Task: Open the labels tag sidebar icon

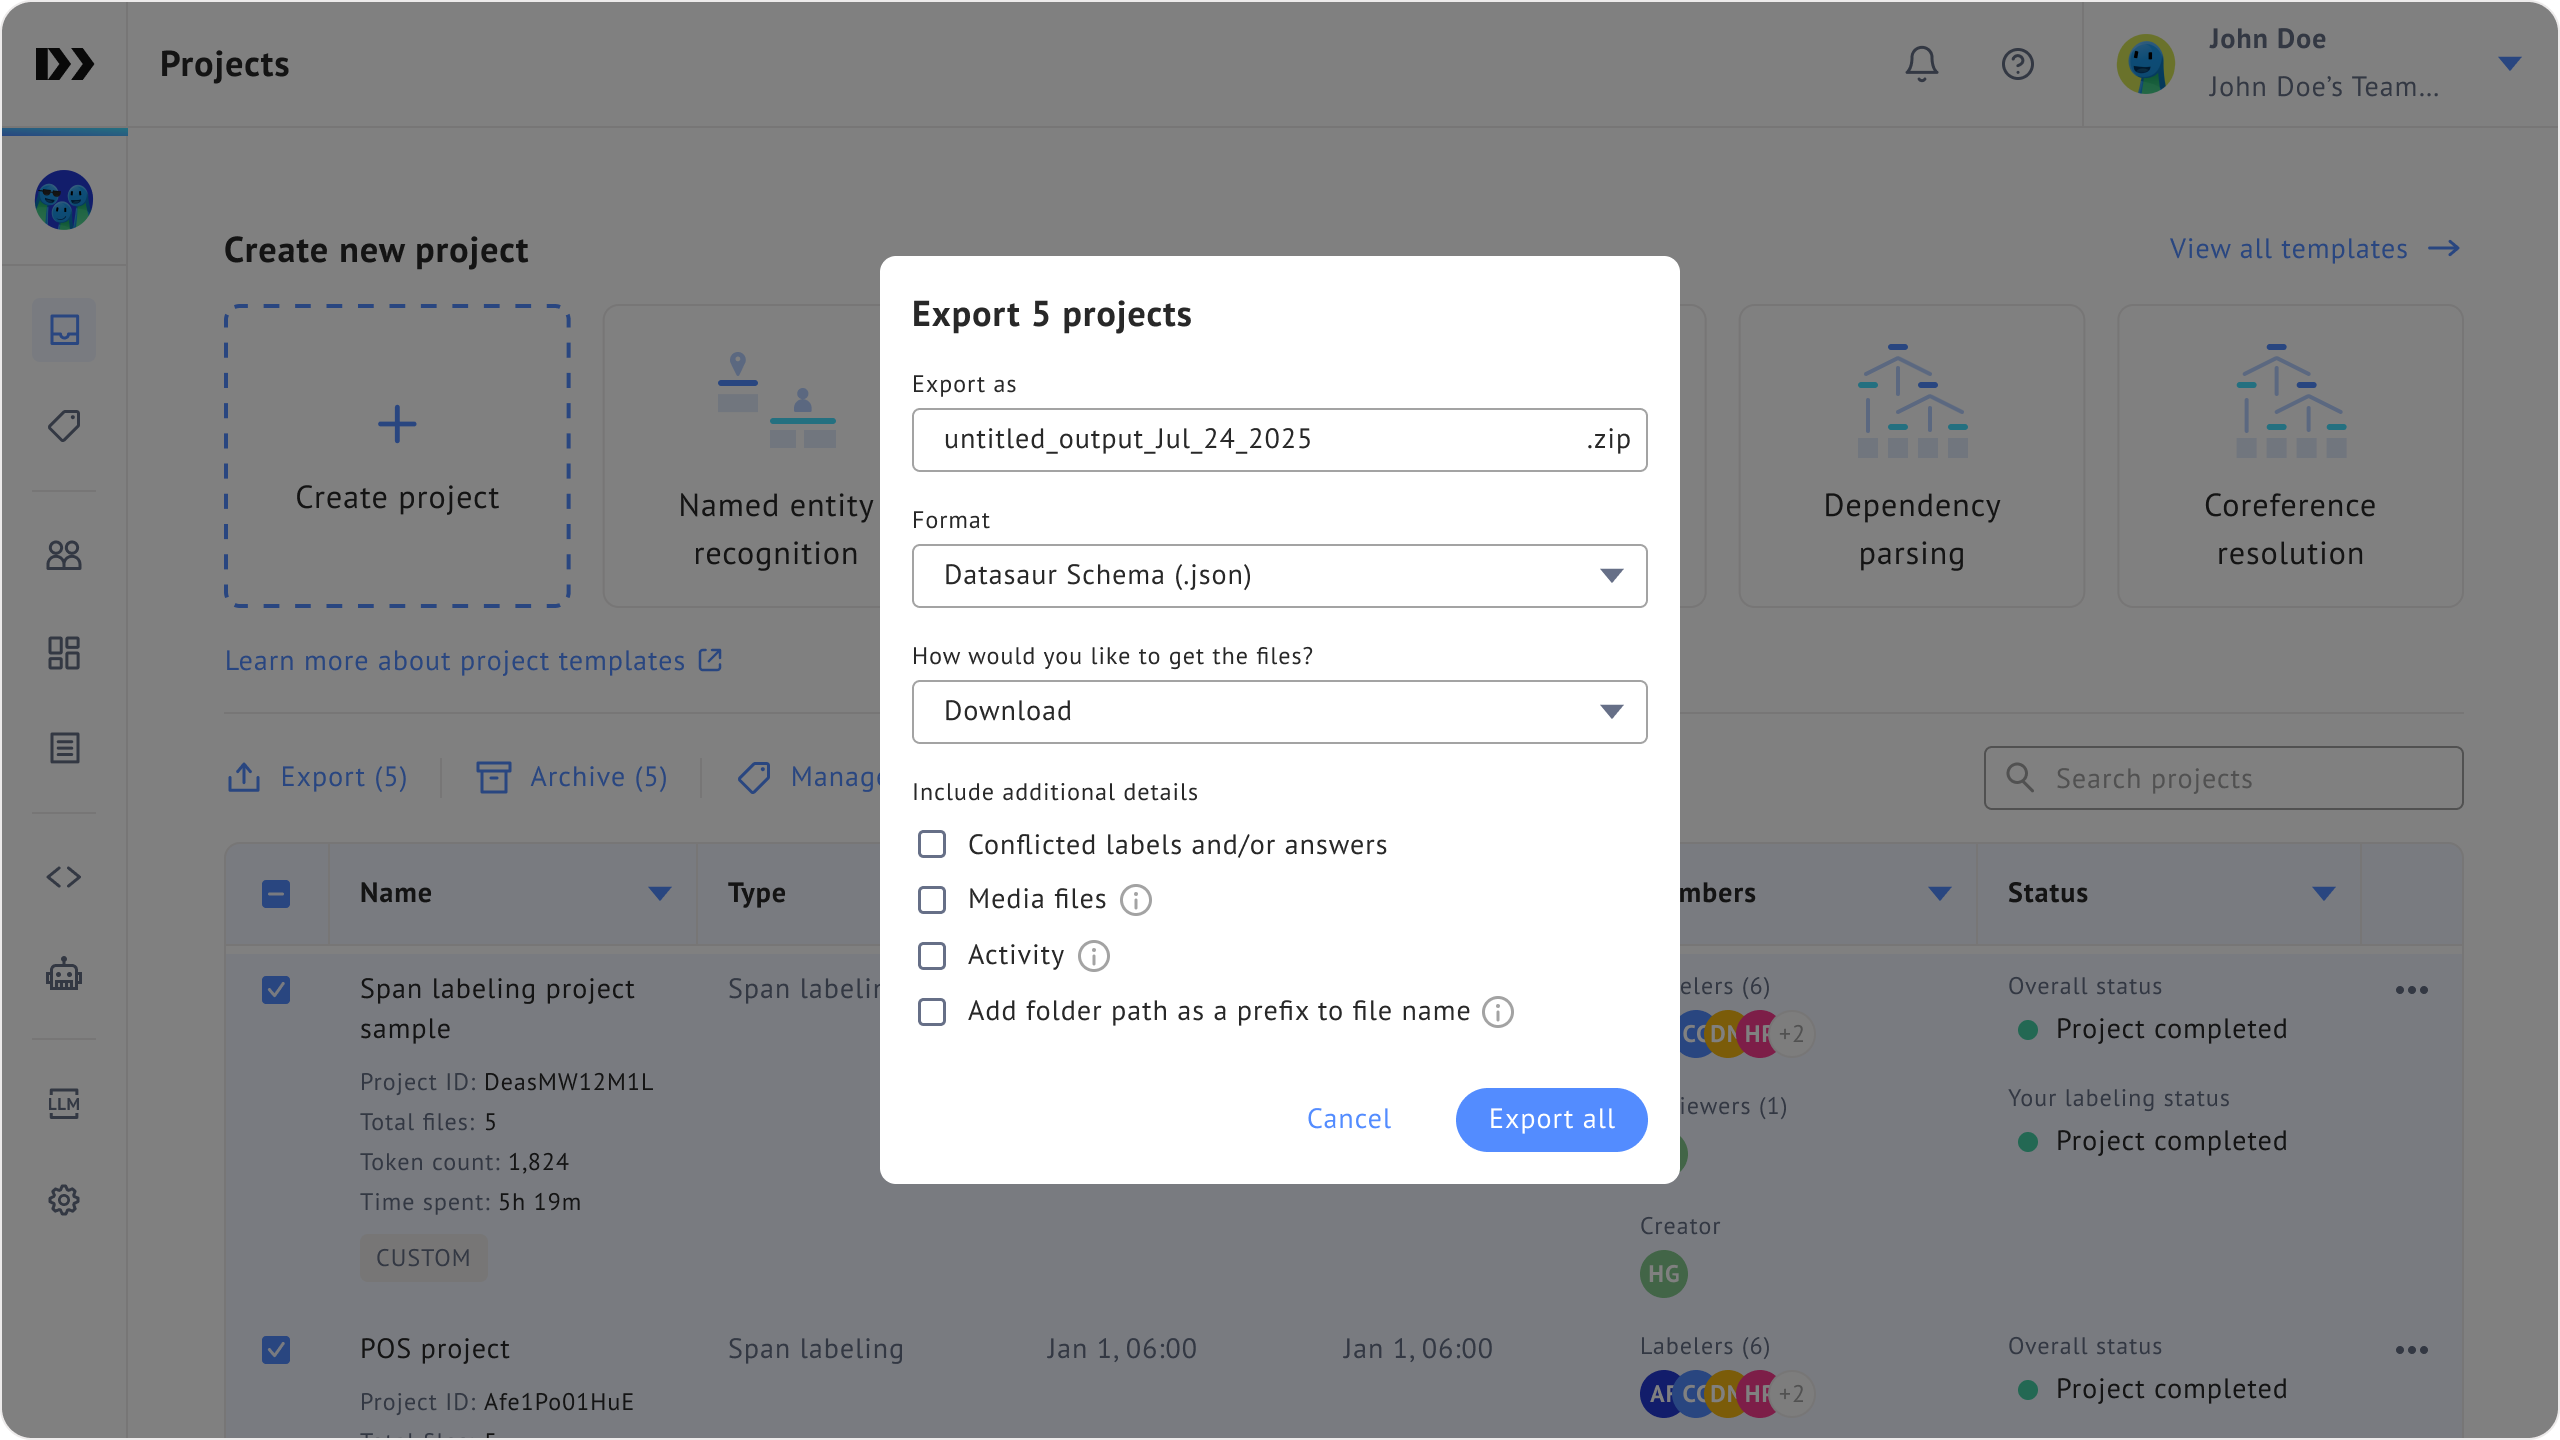Action: [64, 426]
